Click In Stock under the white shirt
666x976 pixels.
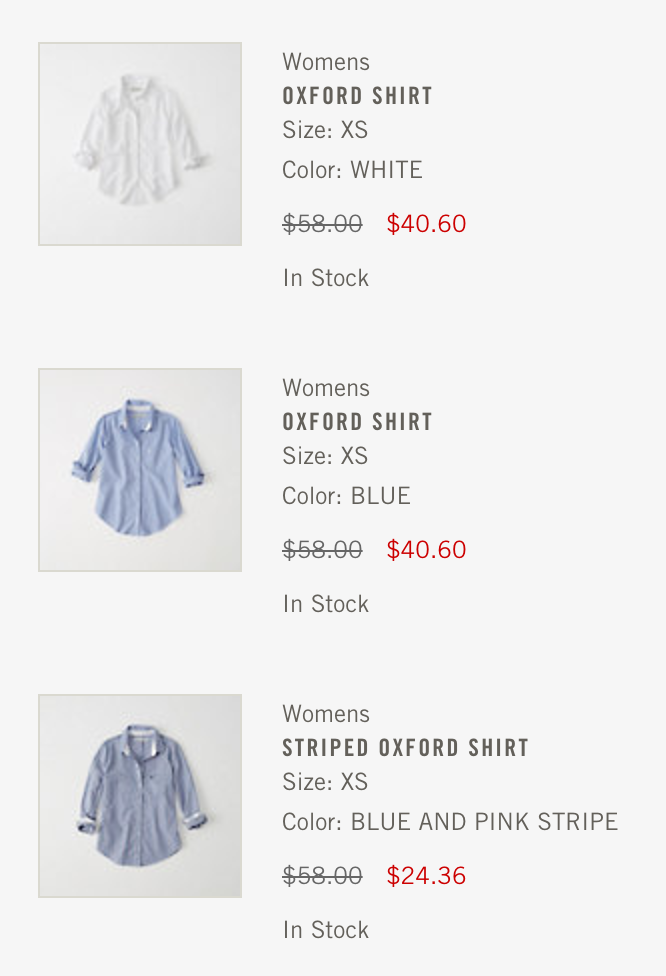pyautogui.click(x=326, y=278)
